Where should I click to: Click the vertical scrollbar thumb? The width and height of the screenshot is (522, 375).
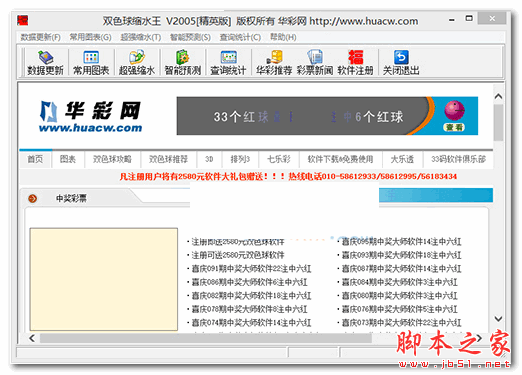498,122
